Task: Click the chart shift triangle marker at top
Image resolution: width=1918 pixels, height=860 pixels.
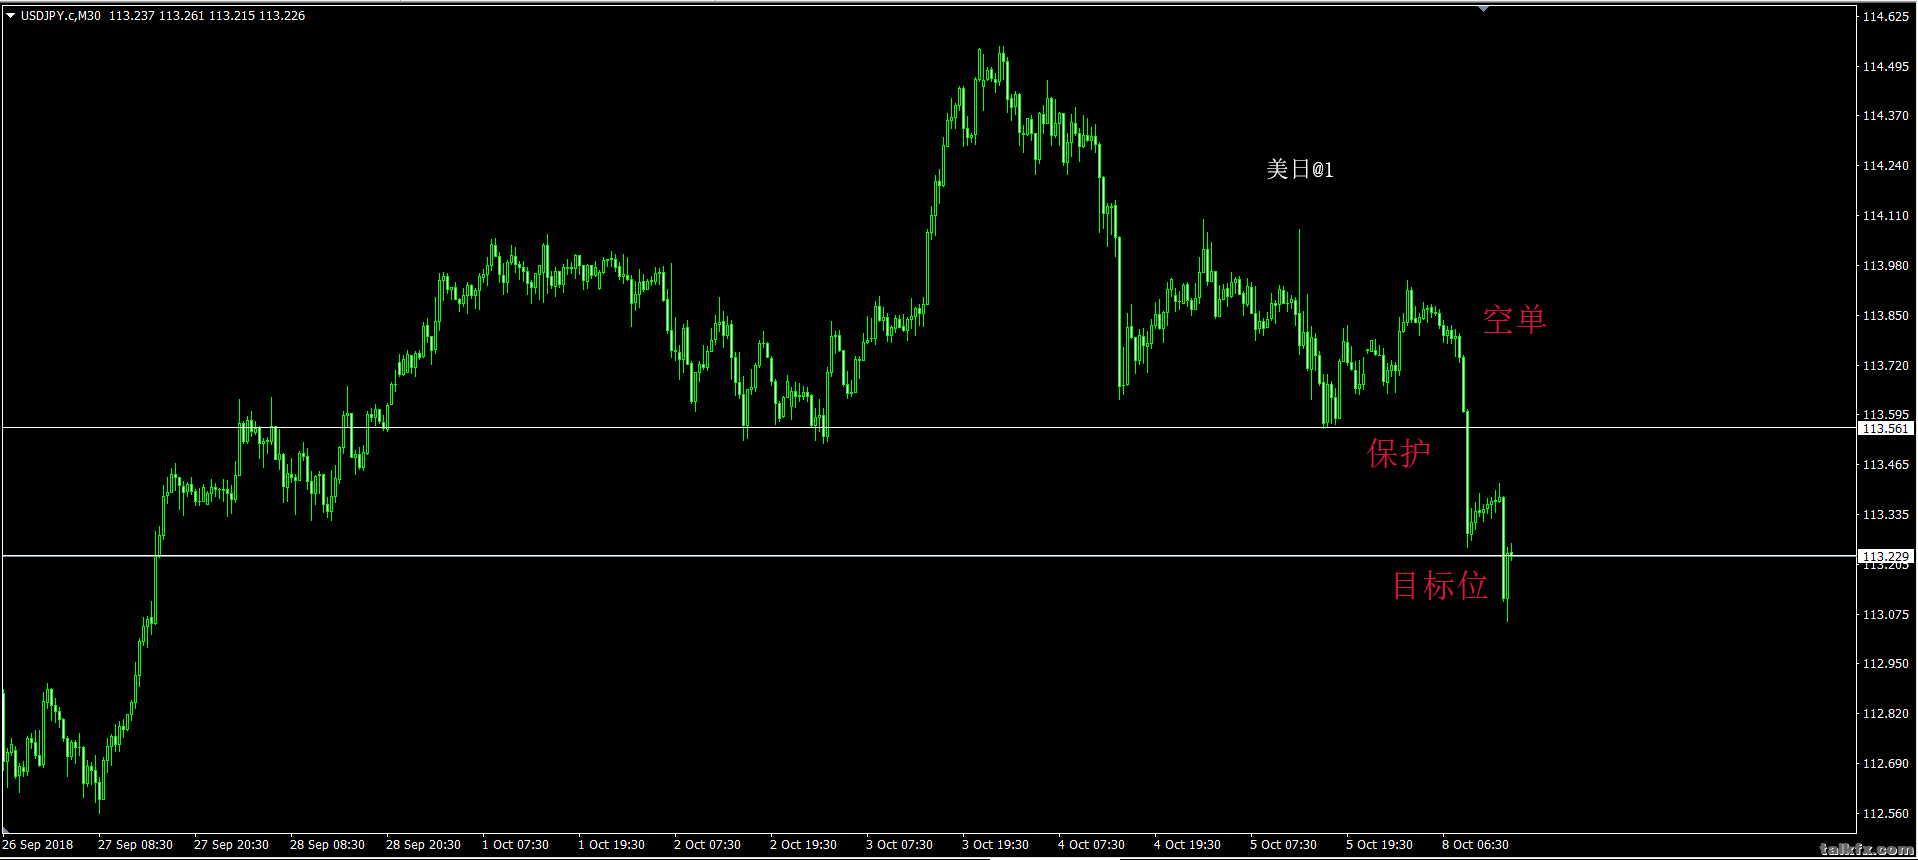Action: [x=1484, y=8]
